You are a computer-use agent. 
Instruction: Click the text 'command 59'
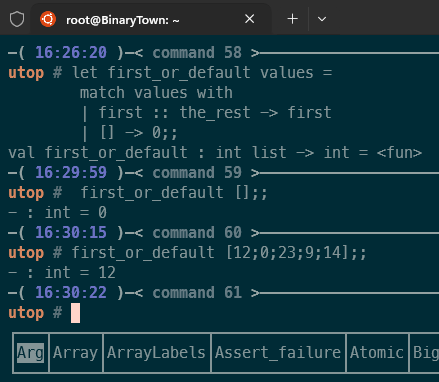[197, 173]
